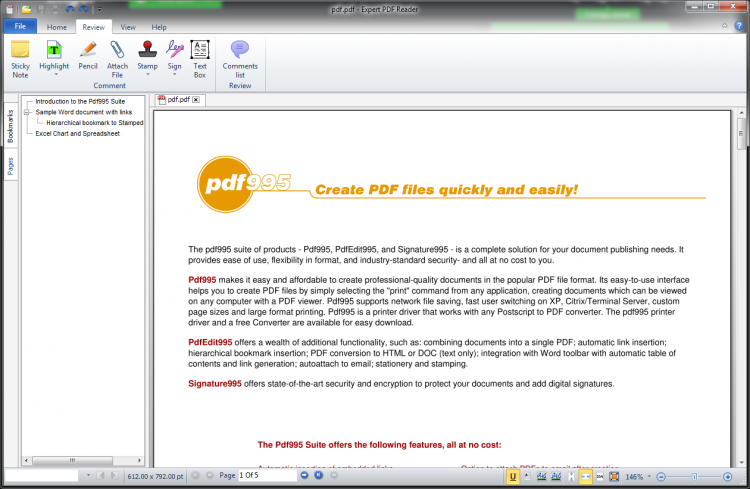Click the Print icon in quick access toolbar
The width and height of the screenshot is (750, 489).
click(55, 9)
